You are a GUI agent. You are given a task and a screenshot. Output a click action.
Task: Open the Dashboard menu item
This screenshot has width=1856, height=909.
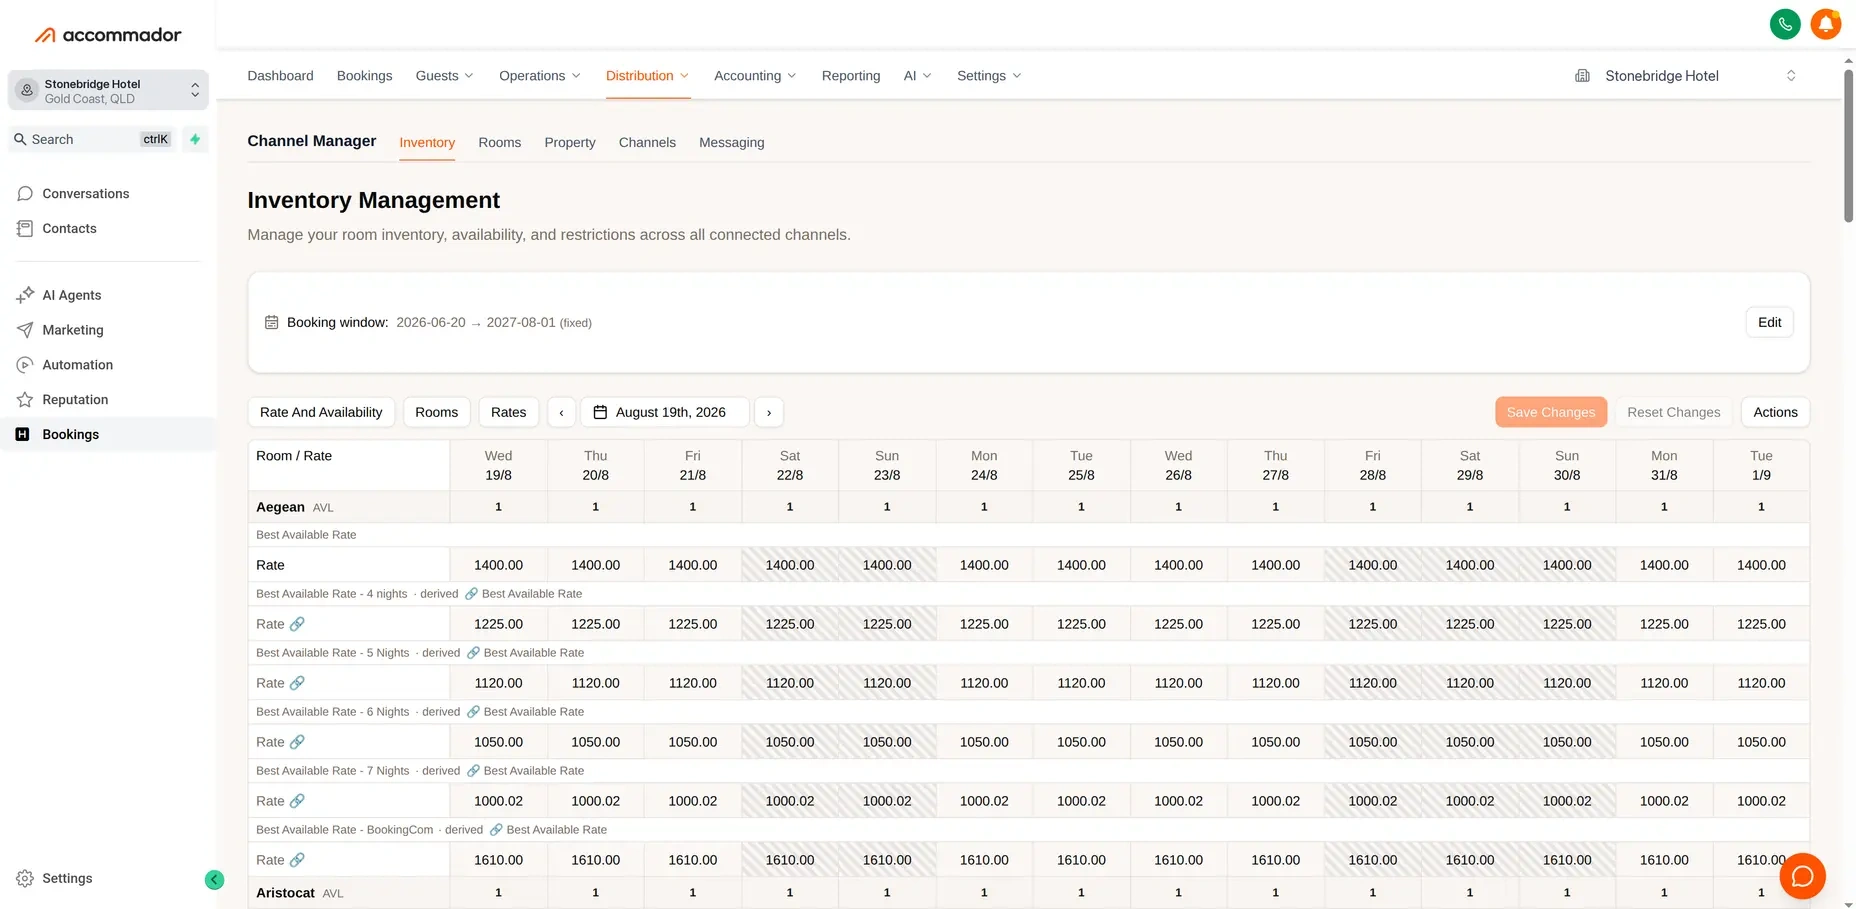coord(280,76)
